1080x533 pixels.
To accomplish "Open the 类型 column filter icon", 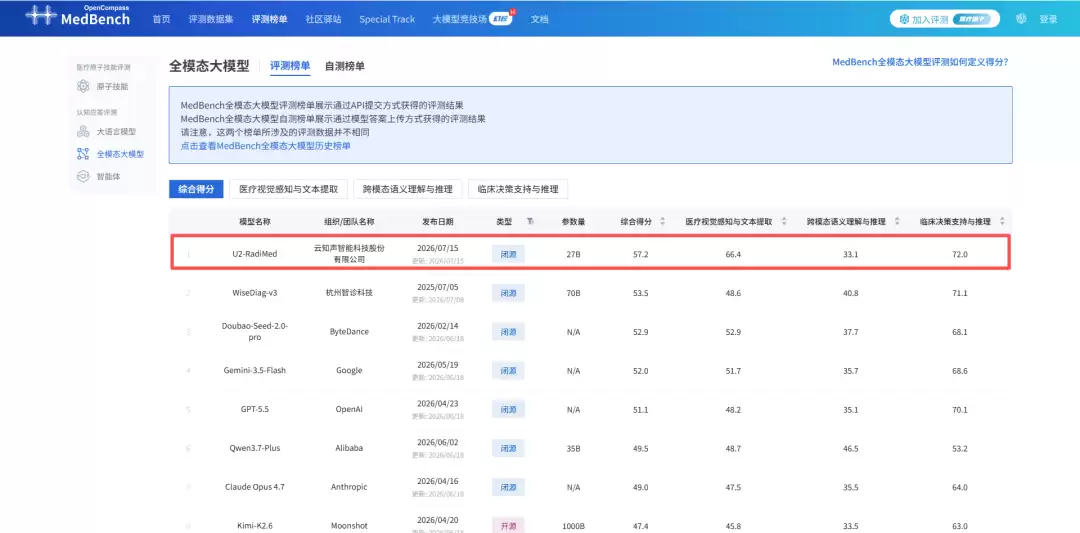I will tap(530, 222).
